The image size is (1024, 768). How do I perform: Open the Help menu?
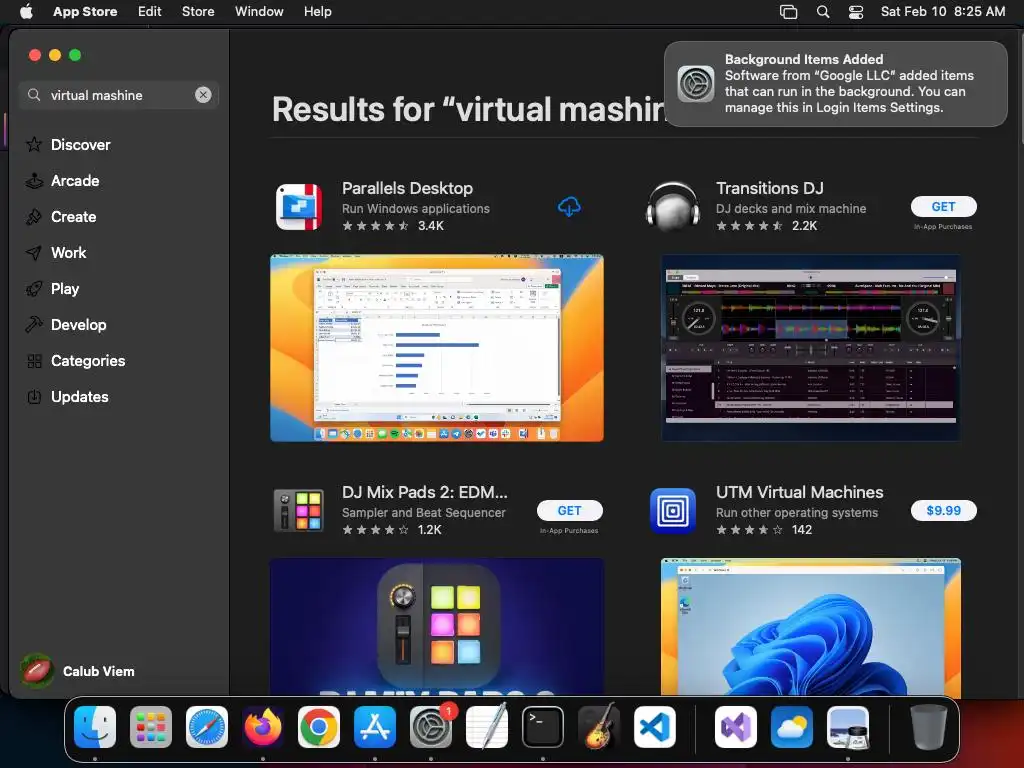pos(317,12)
